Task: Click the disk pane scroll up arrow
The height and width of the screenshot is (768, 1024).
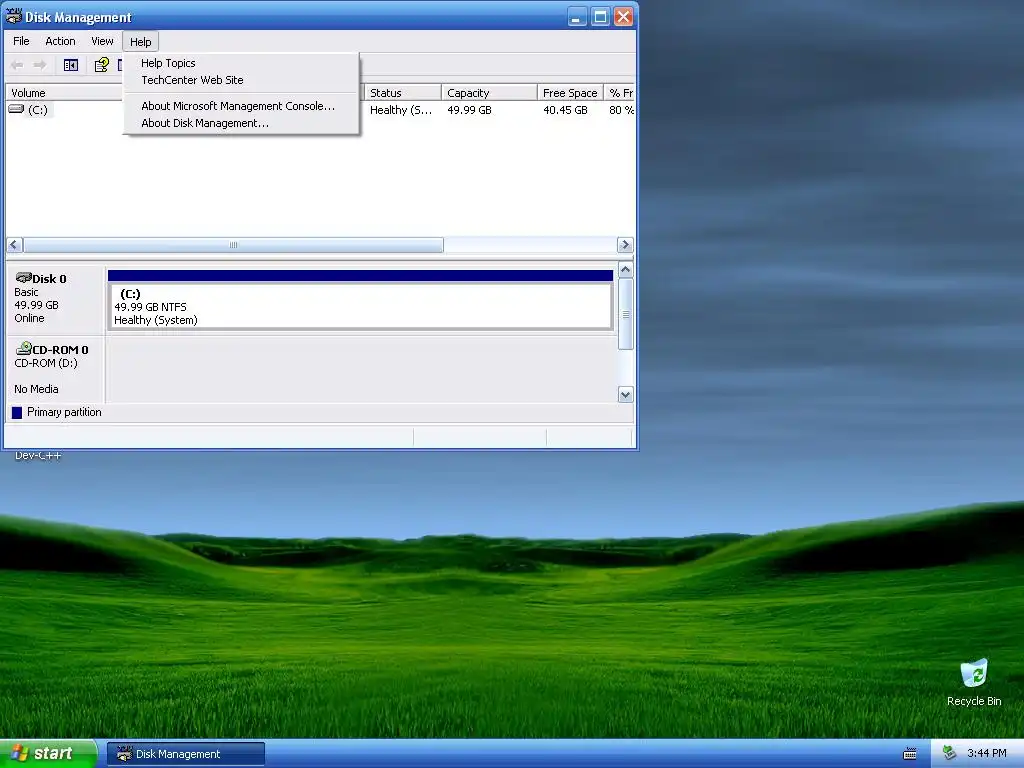Action: 626,270
